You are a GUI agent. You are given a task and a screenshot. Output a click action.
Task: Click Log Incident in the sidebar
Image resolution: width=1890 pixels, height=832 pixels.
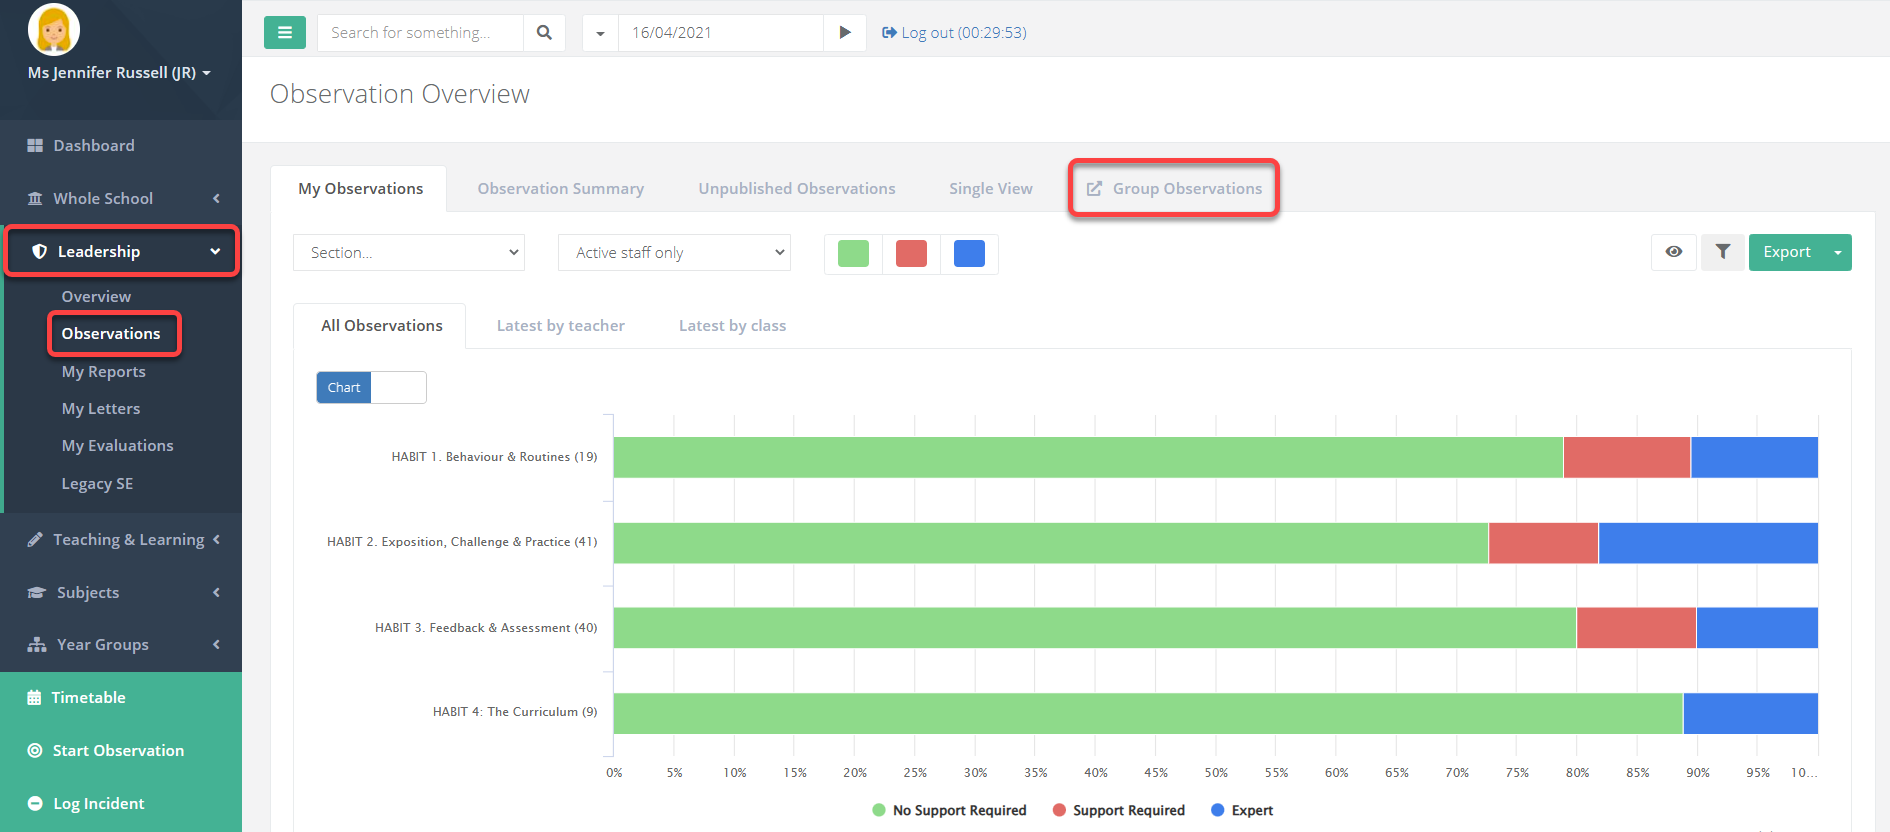(121, 803)
